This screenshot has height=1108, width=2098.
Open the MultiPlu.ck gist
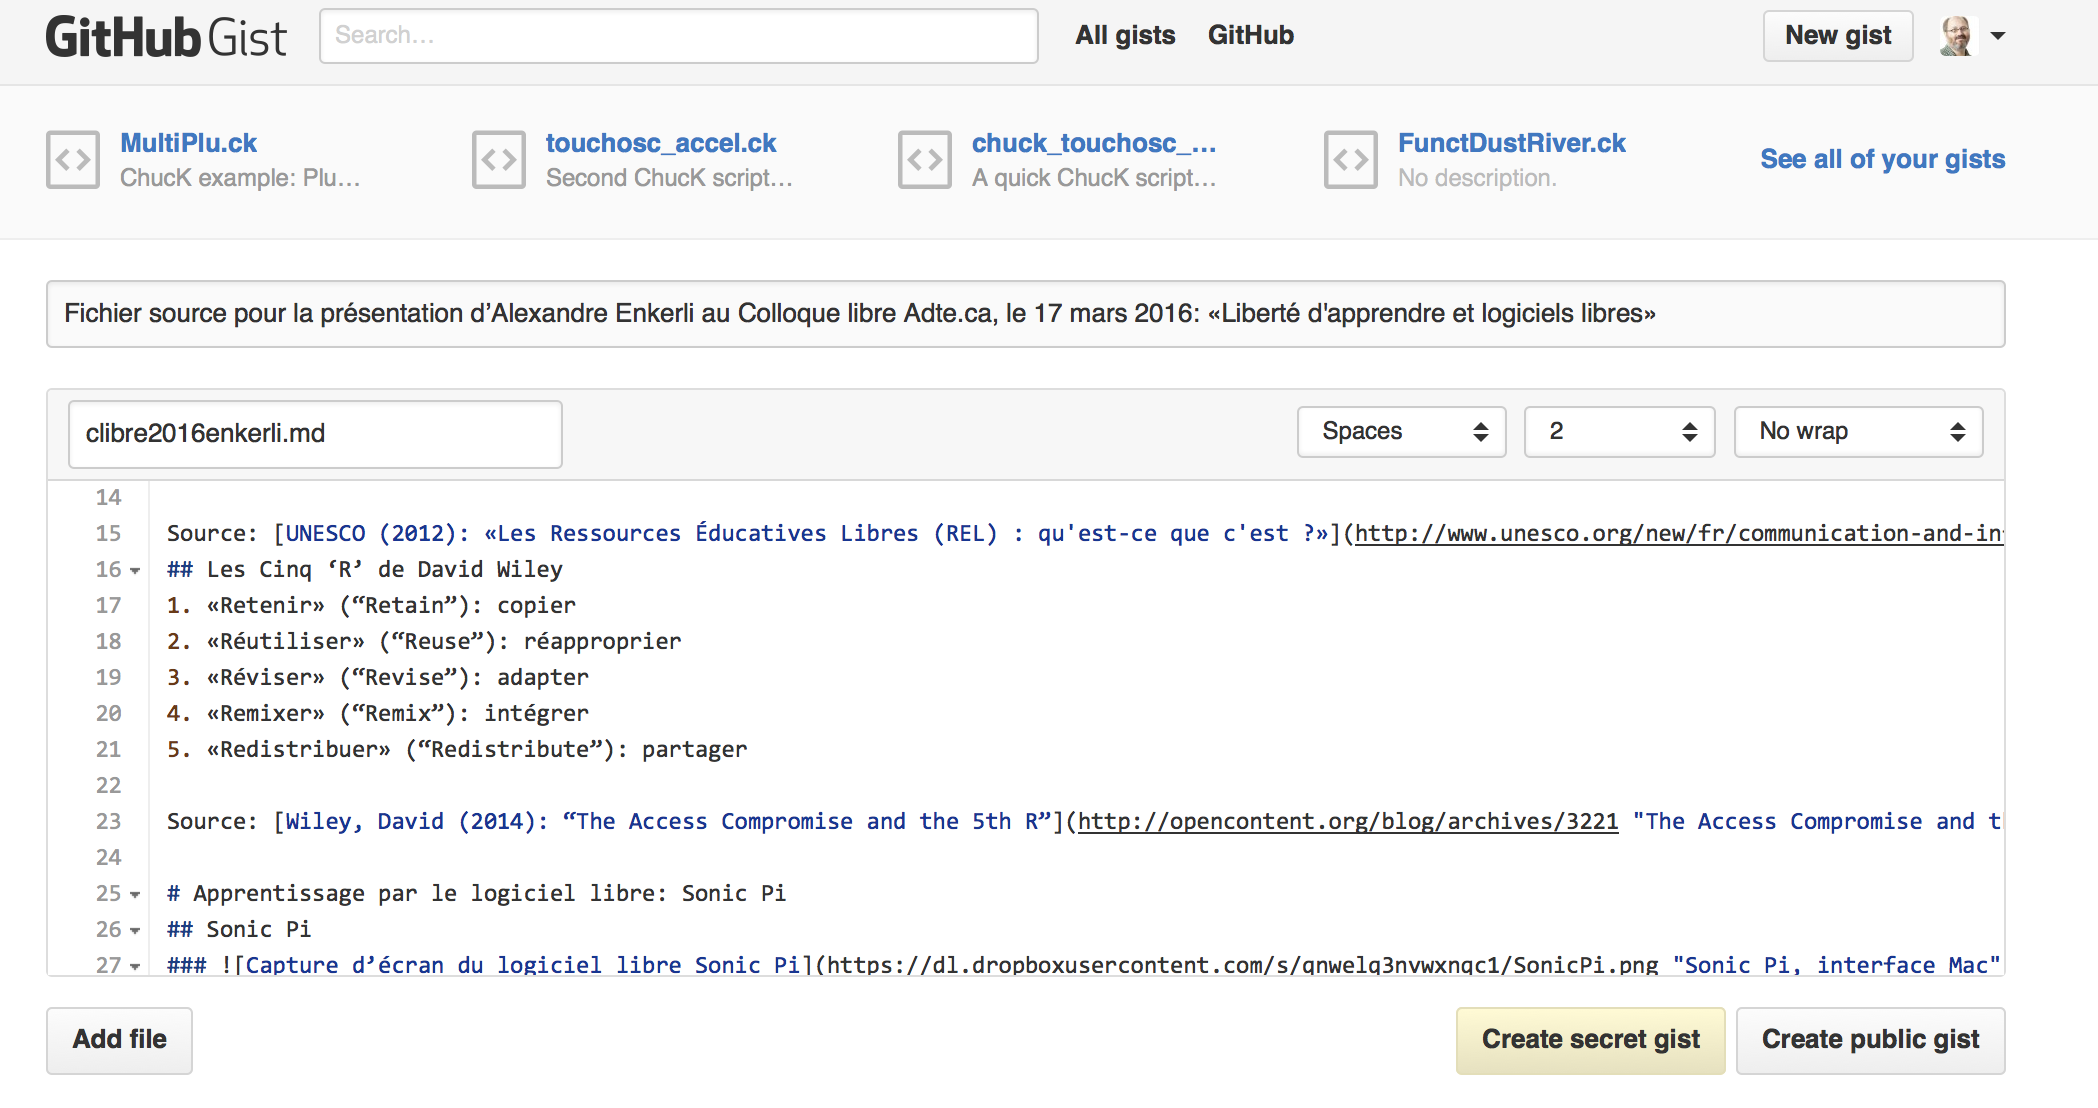[189, 143]
